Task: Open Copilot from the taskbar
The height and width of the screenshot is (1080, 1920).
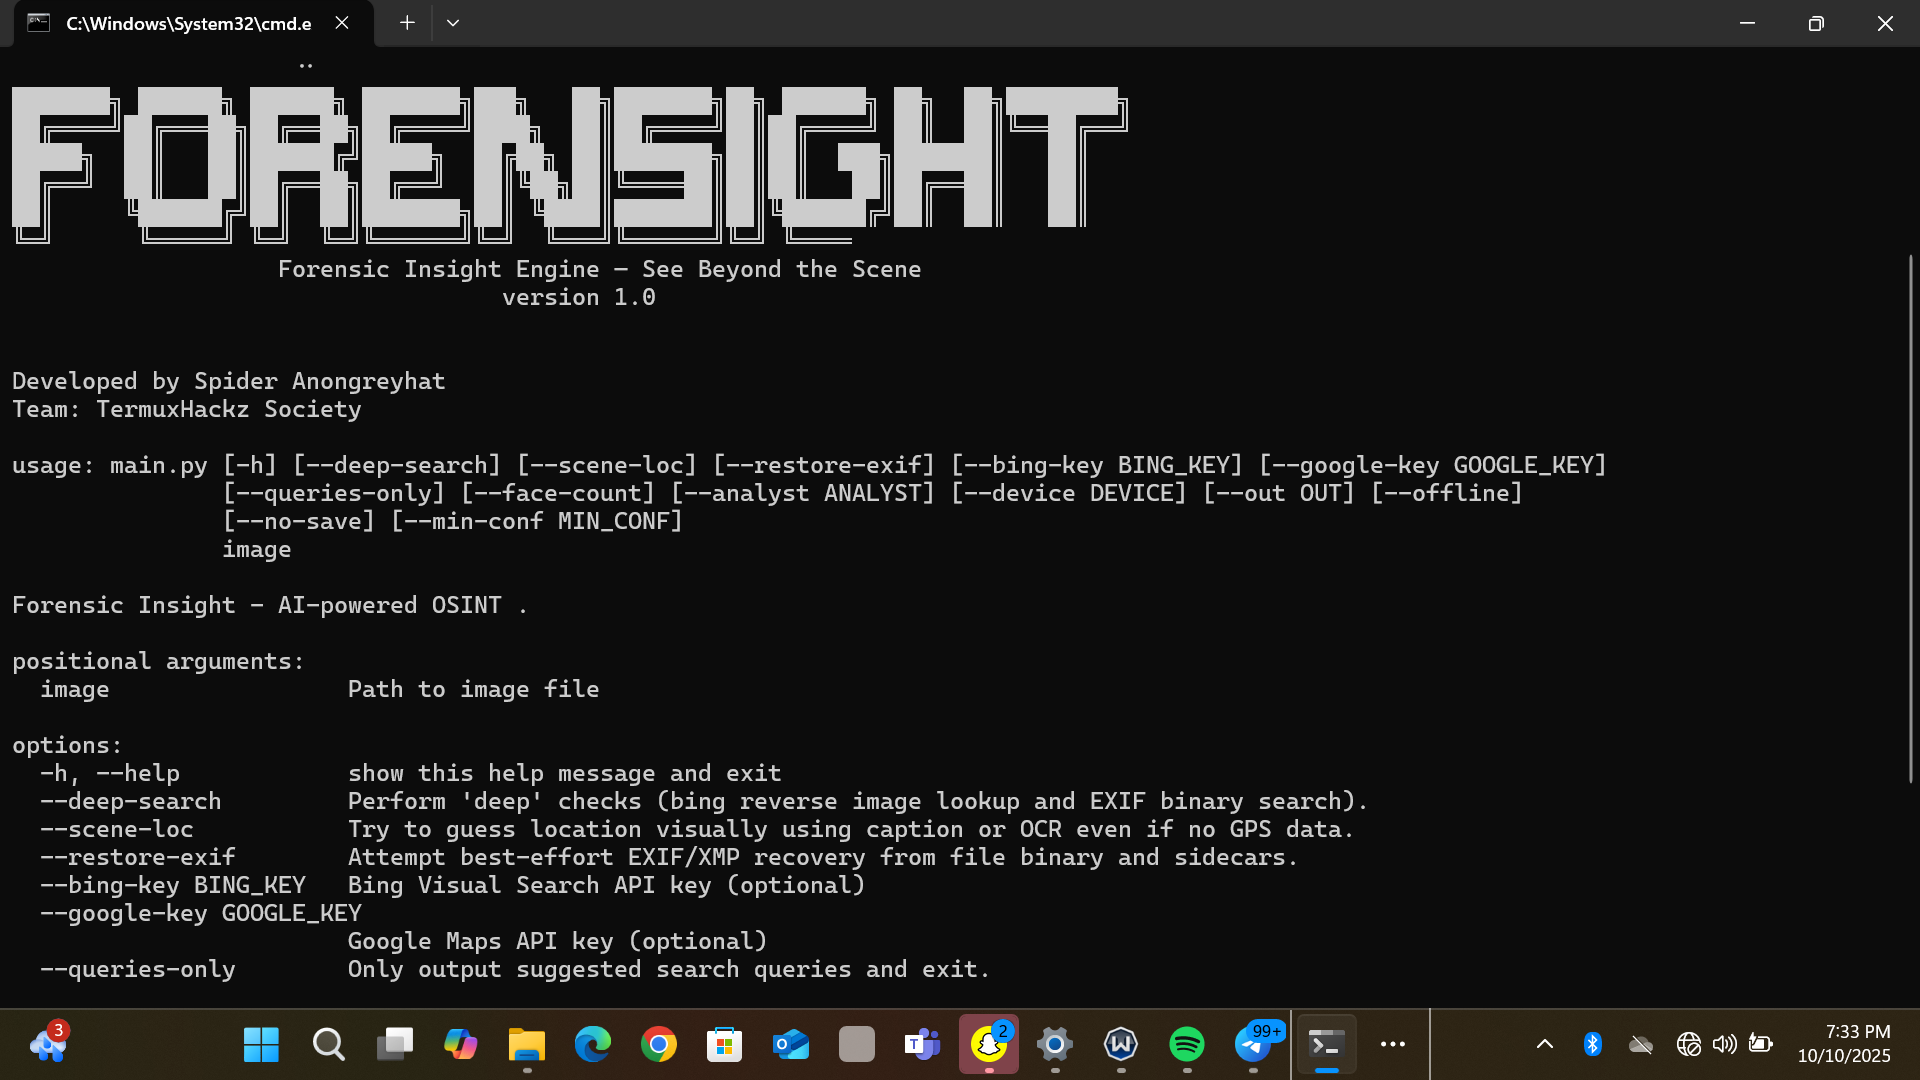Action: [460, 1044]
